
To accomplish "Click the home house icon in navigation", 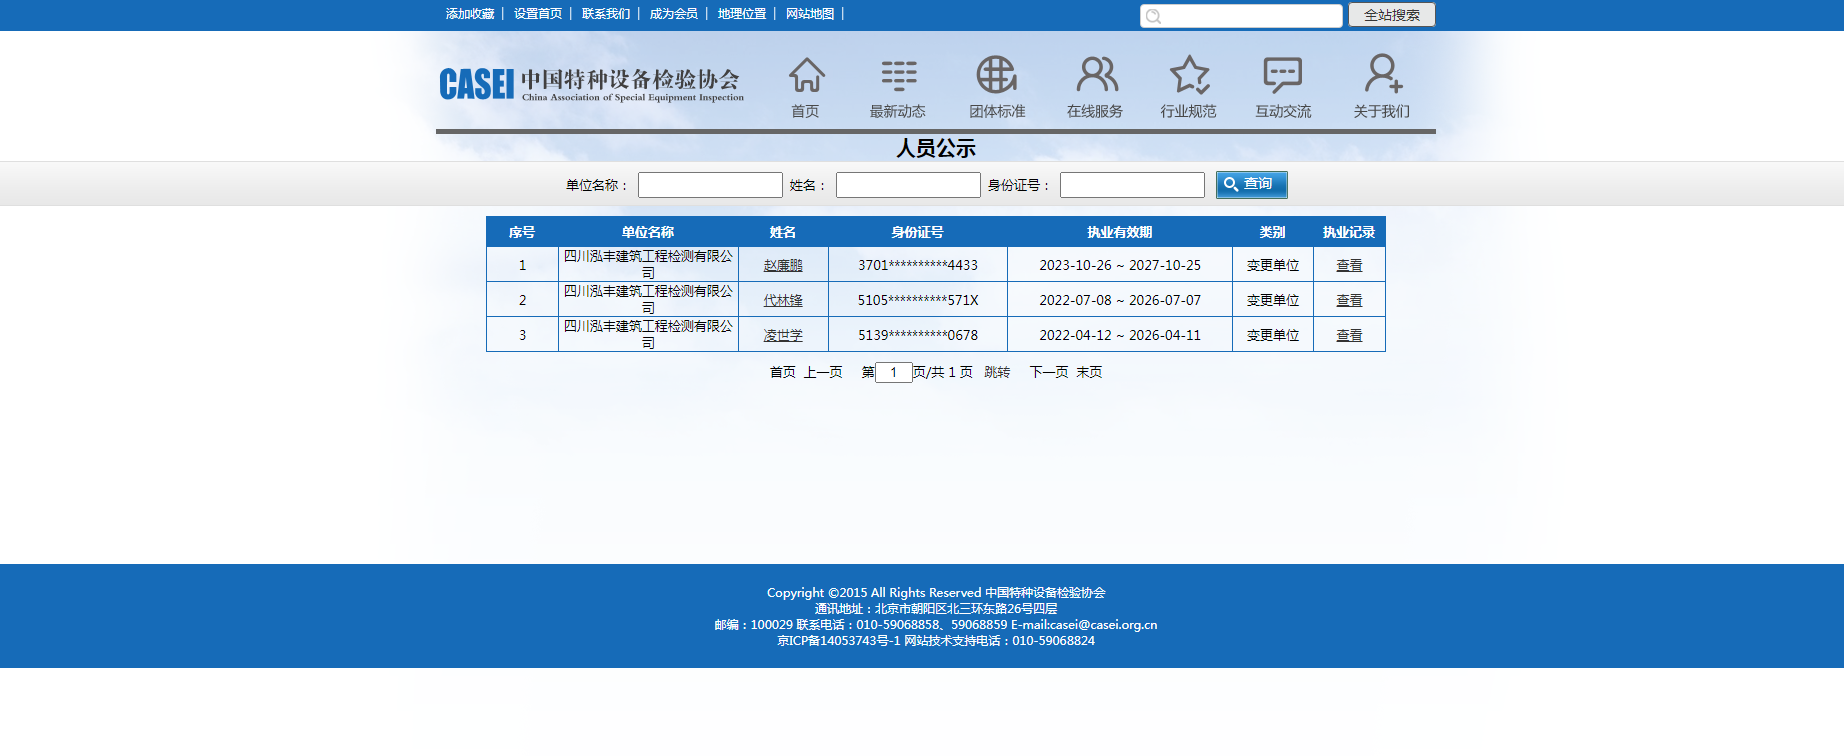I will [806, 76].
